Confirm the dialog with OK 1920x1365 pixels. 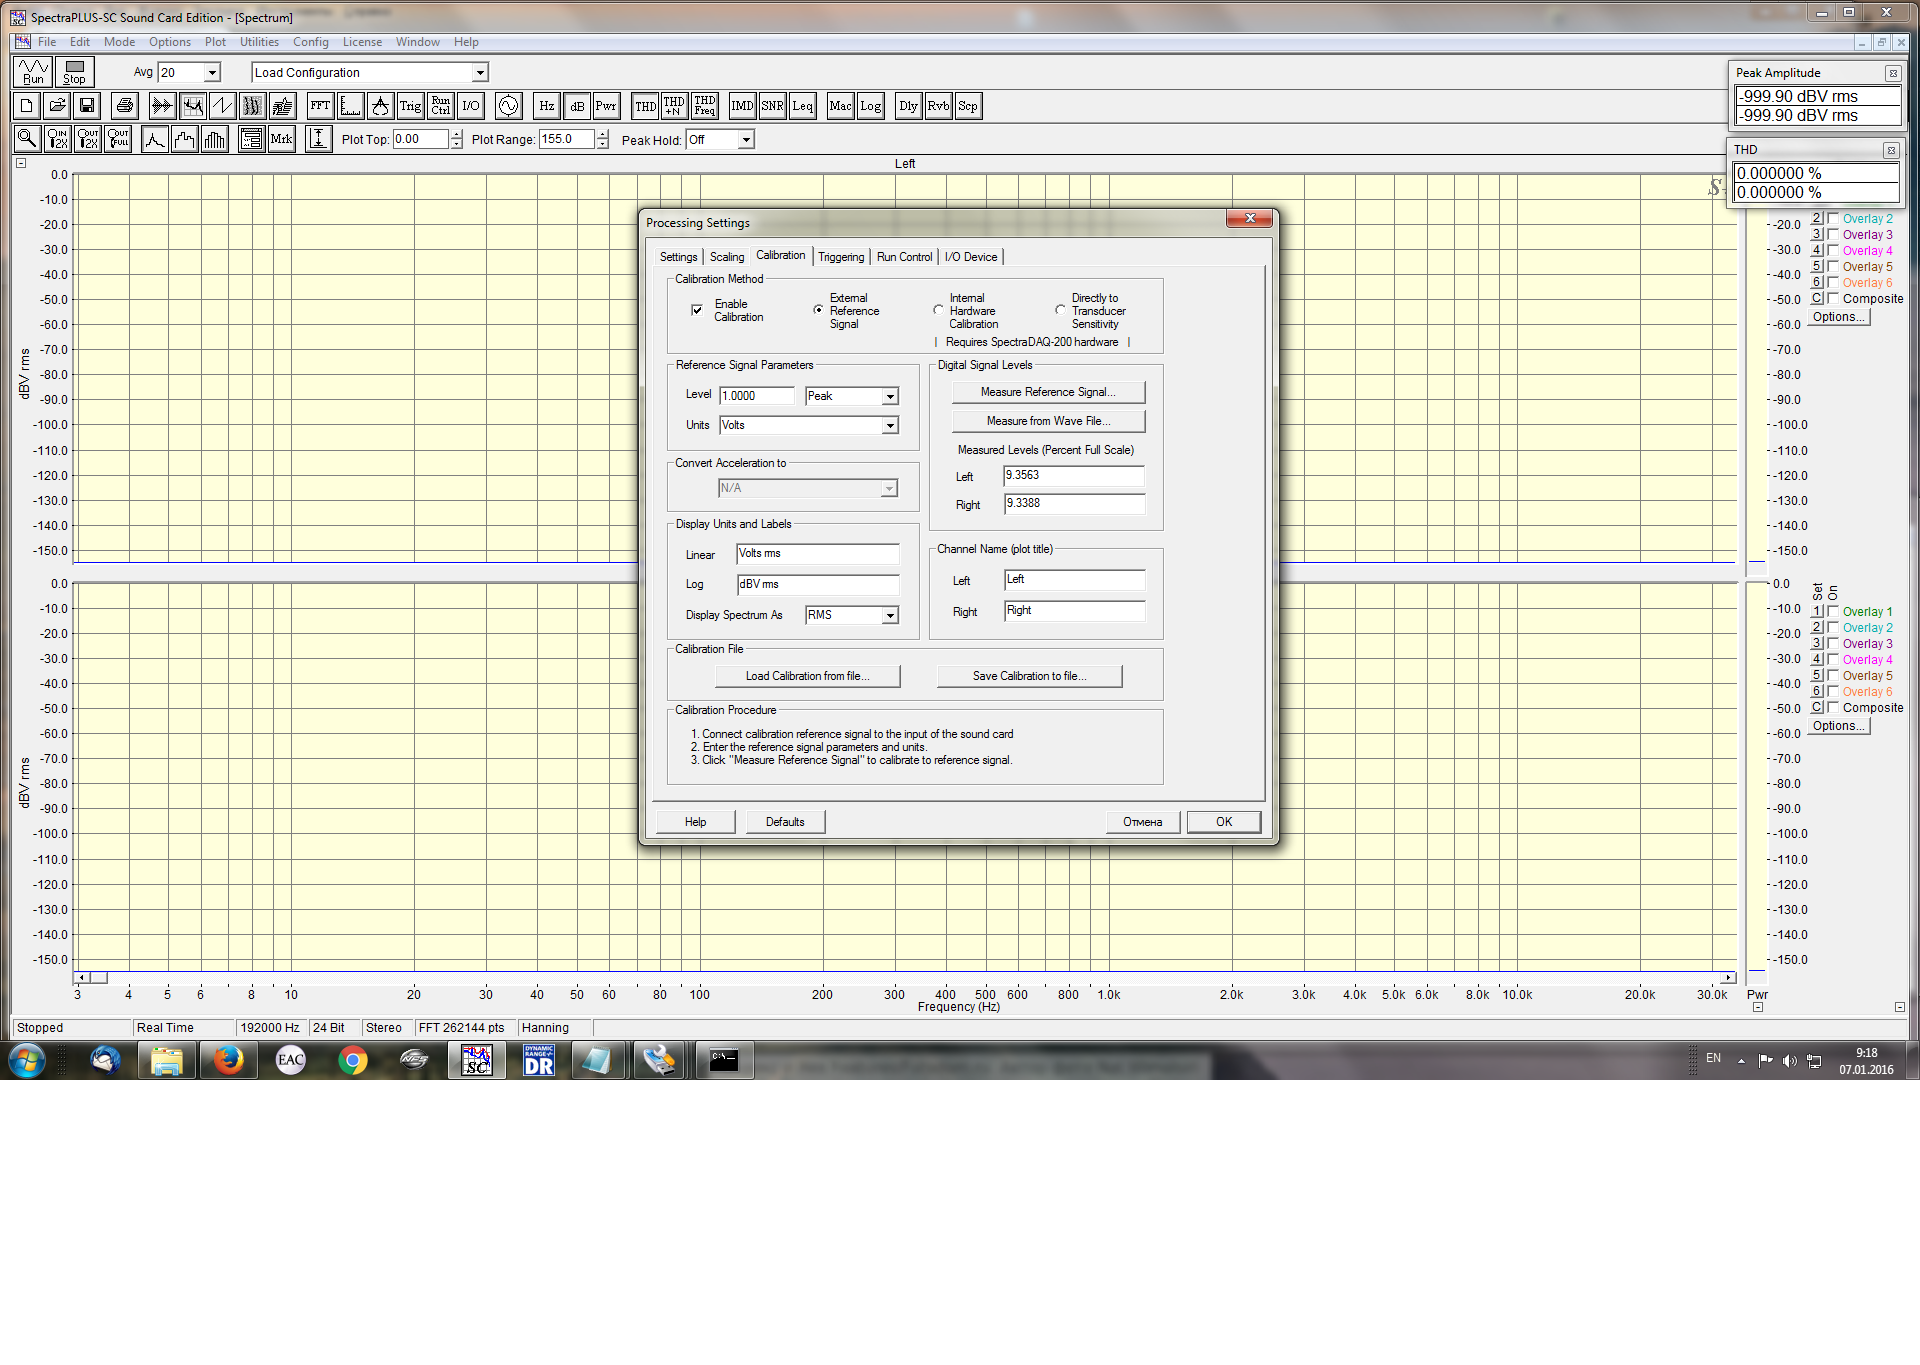[1224, 822]
